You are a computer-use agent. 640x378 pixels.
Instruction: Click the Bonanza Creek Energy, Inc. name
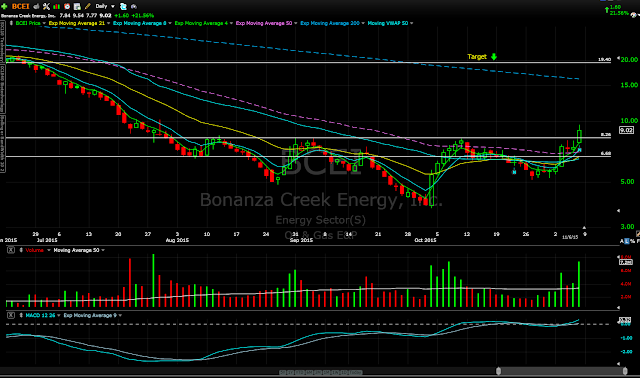tap(28, 16)
